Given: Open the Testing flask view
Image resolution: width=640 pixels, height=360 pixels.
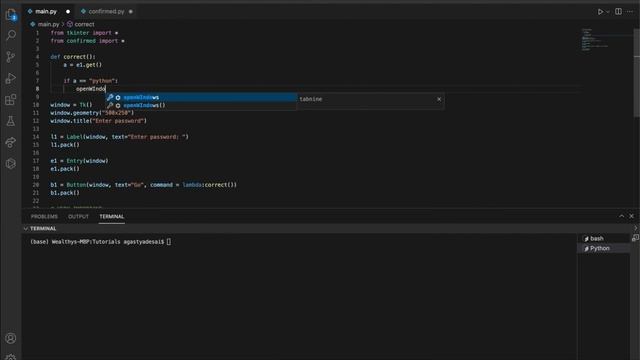Looking at the screenshot, I should [x=11, y=121].
